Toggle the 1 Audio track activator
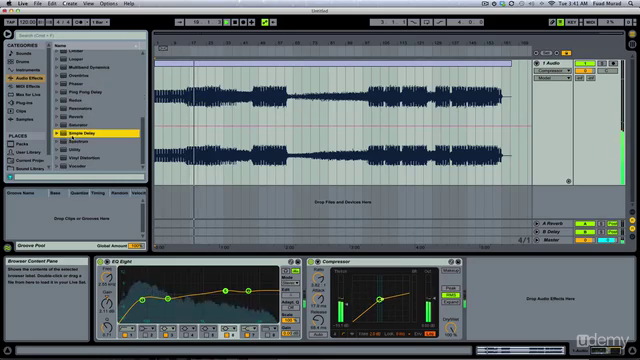Screen dimensions: 640x360 [x=585, y=63]
